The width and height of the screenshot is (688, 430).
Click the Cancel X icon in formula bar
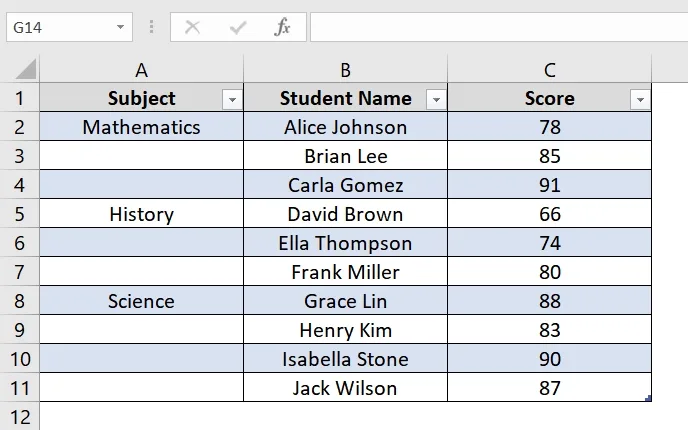(193, 28)
